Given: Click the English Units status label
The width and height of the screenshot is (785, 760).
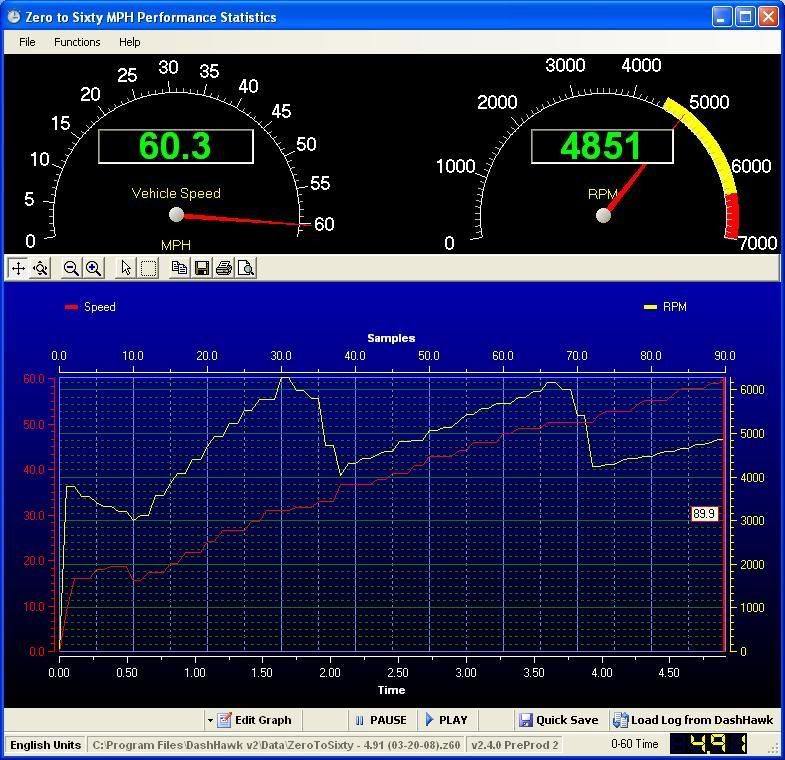Looking at the screenshot, I should pyautogui.click(x=46, y=745).
